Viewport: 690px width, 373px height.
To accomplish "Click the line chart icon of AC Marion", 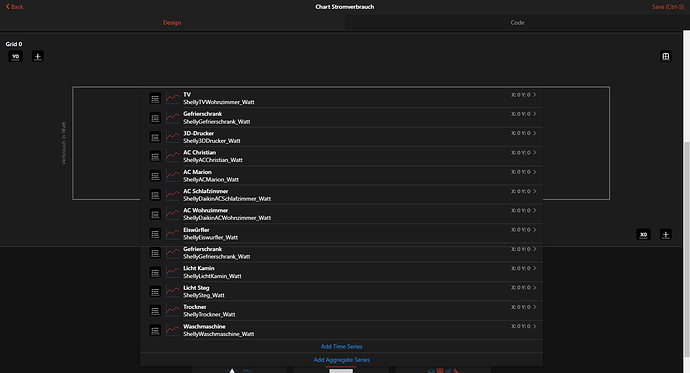I will click(173, 176).
